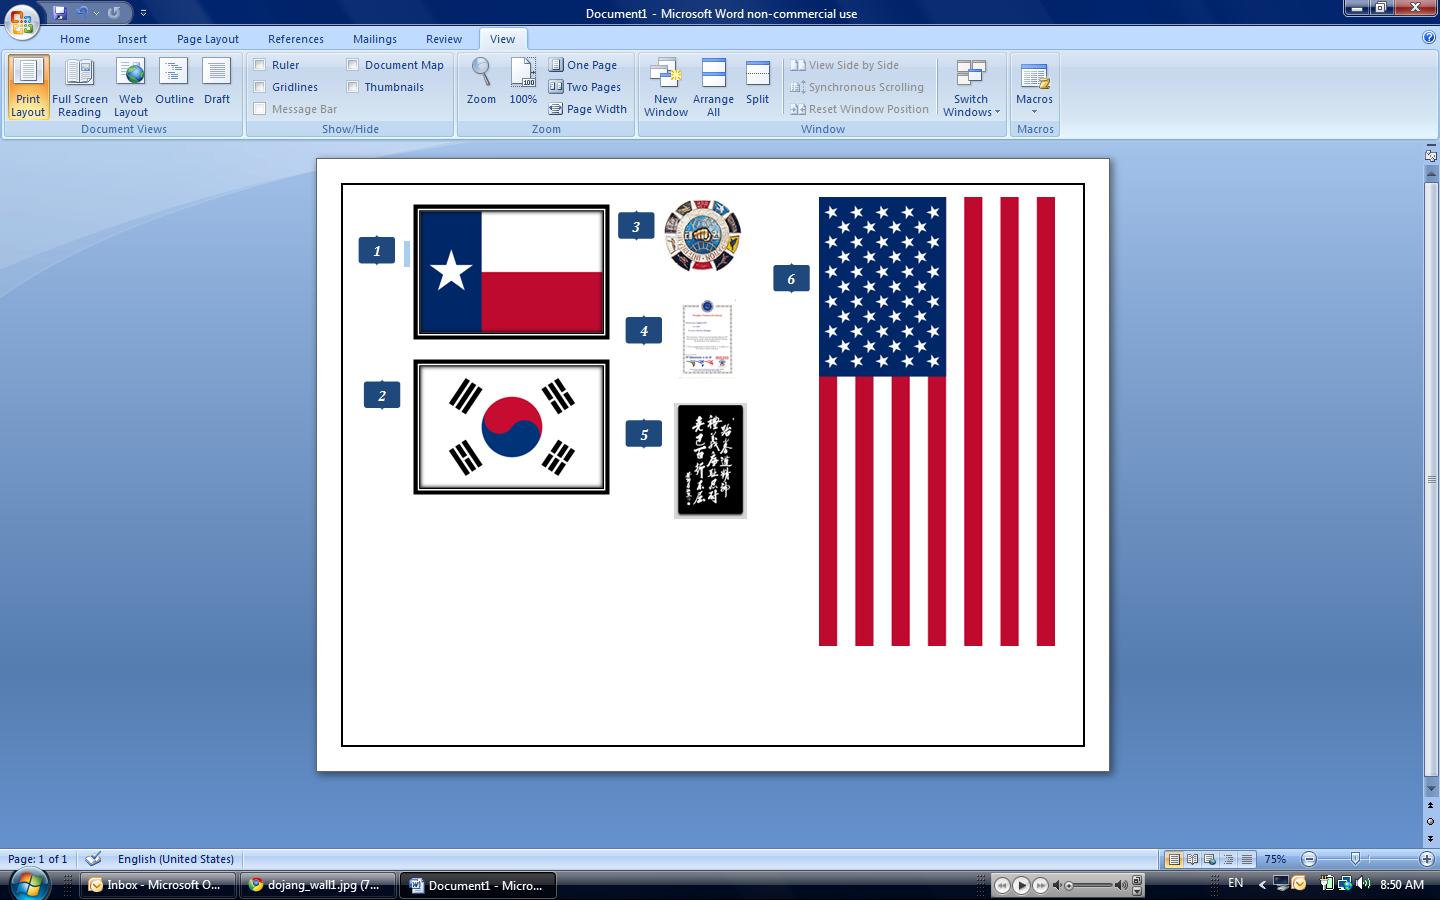
Task: Click the Page Width button
Action: 588,109
